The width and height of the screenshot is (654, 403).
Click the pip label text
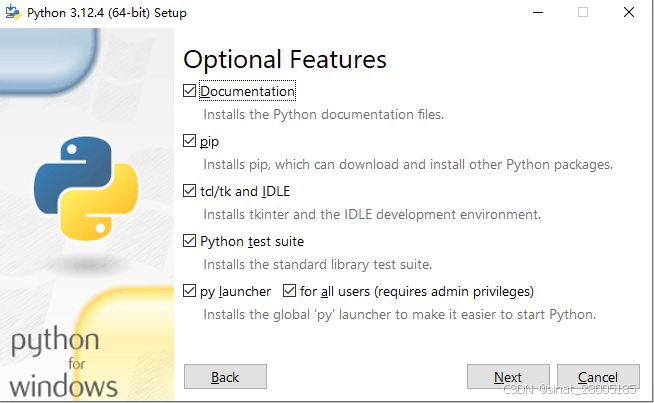209,141
